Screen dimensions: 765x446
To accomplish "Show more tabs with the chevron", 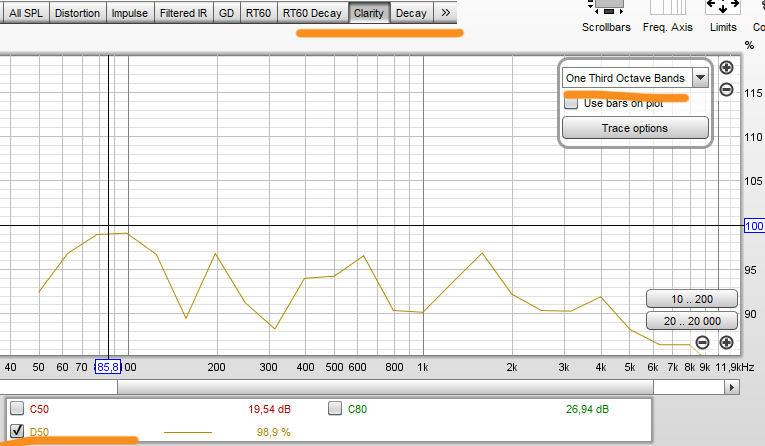I will pos(445,13).
